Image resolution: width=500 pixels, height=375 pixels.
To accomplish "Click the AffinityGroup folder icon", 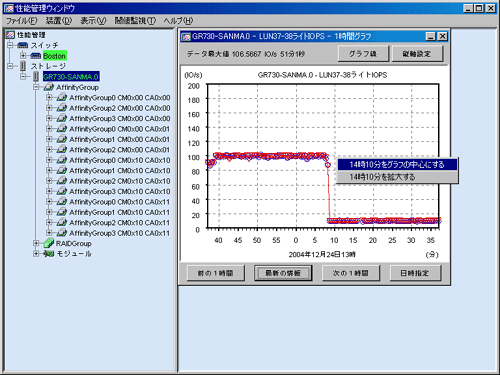I will 48,87.
